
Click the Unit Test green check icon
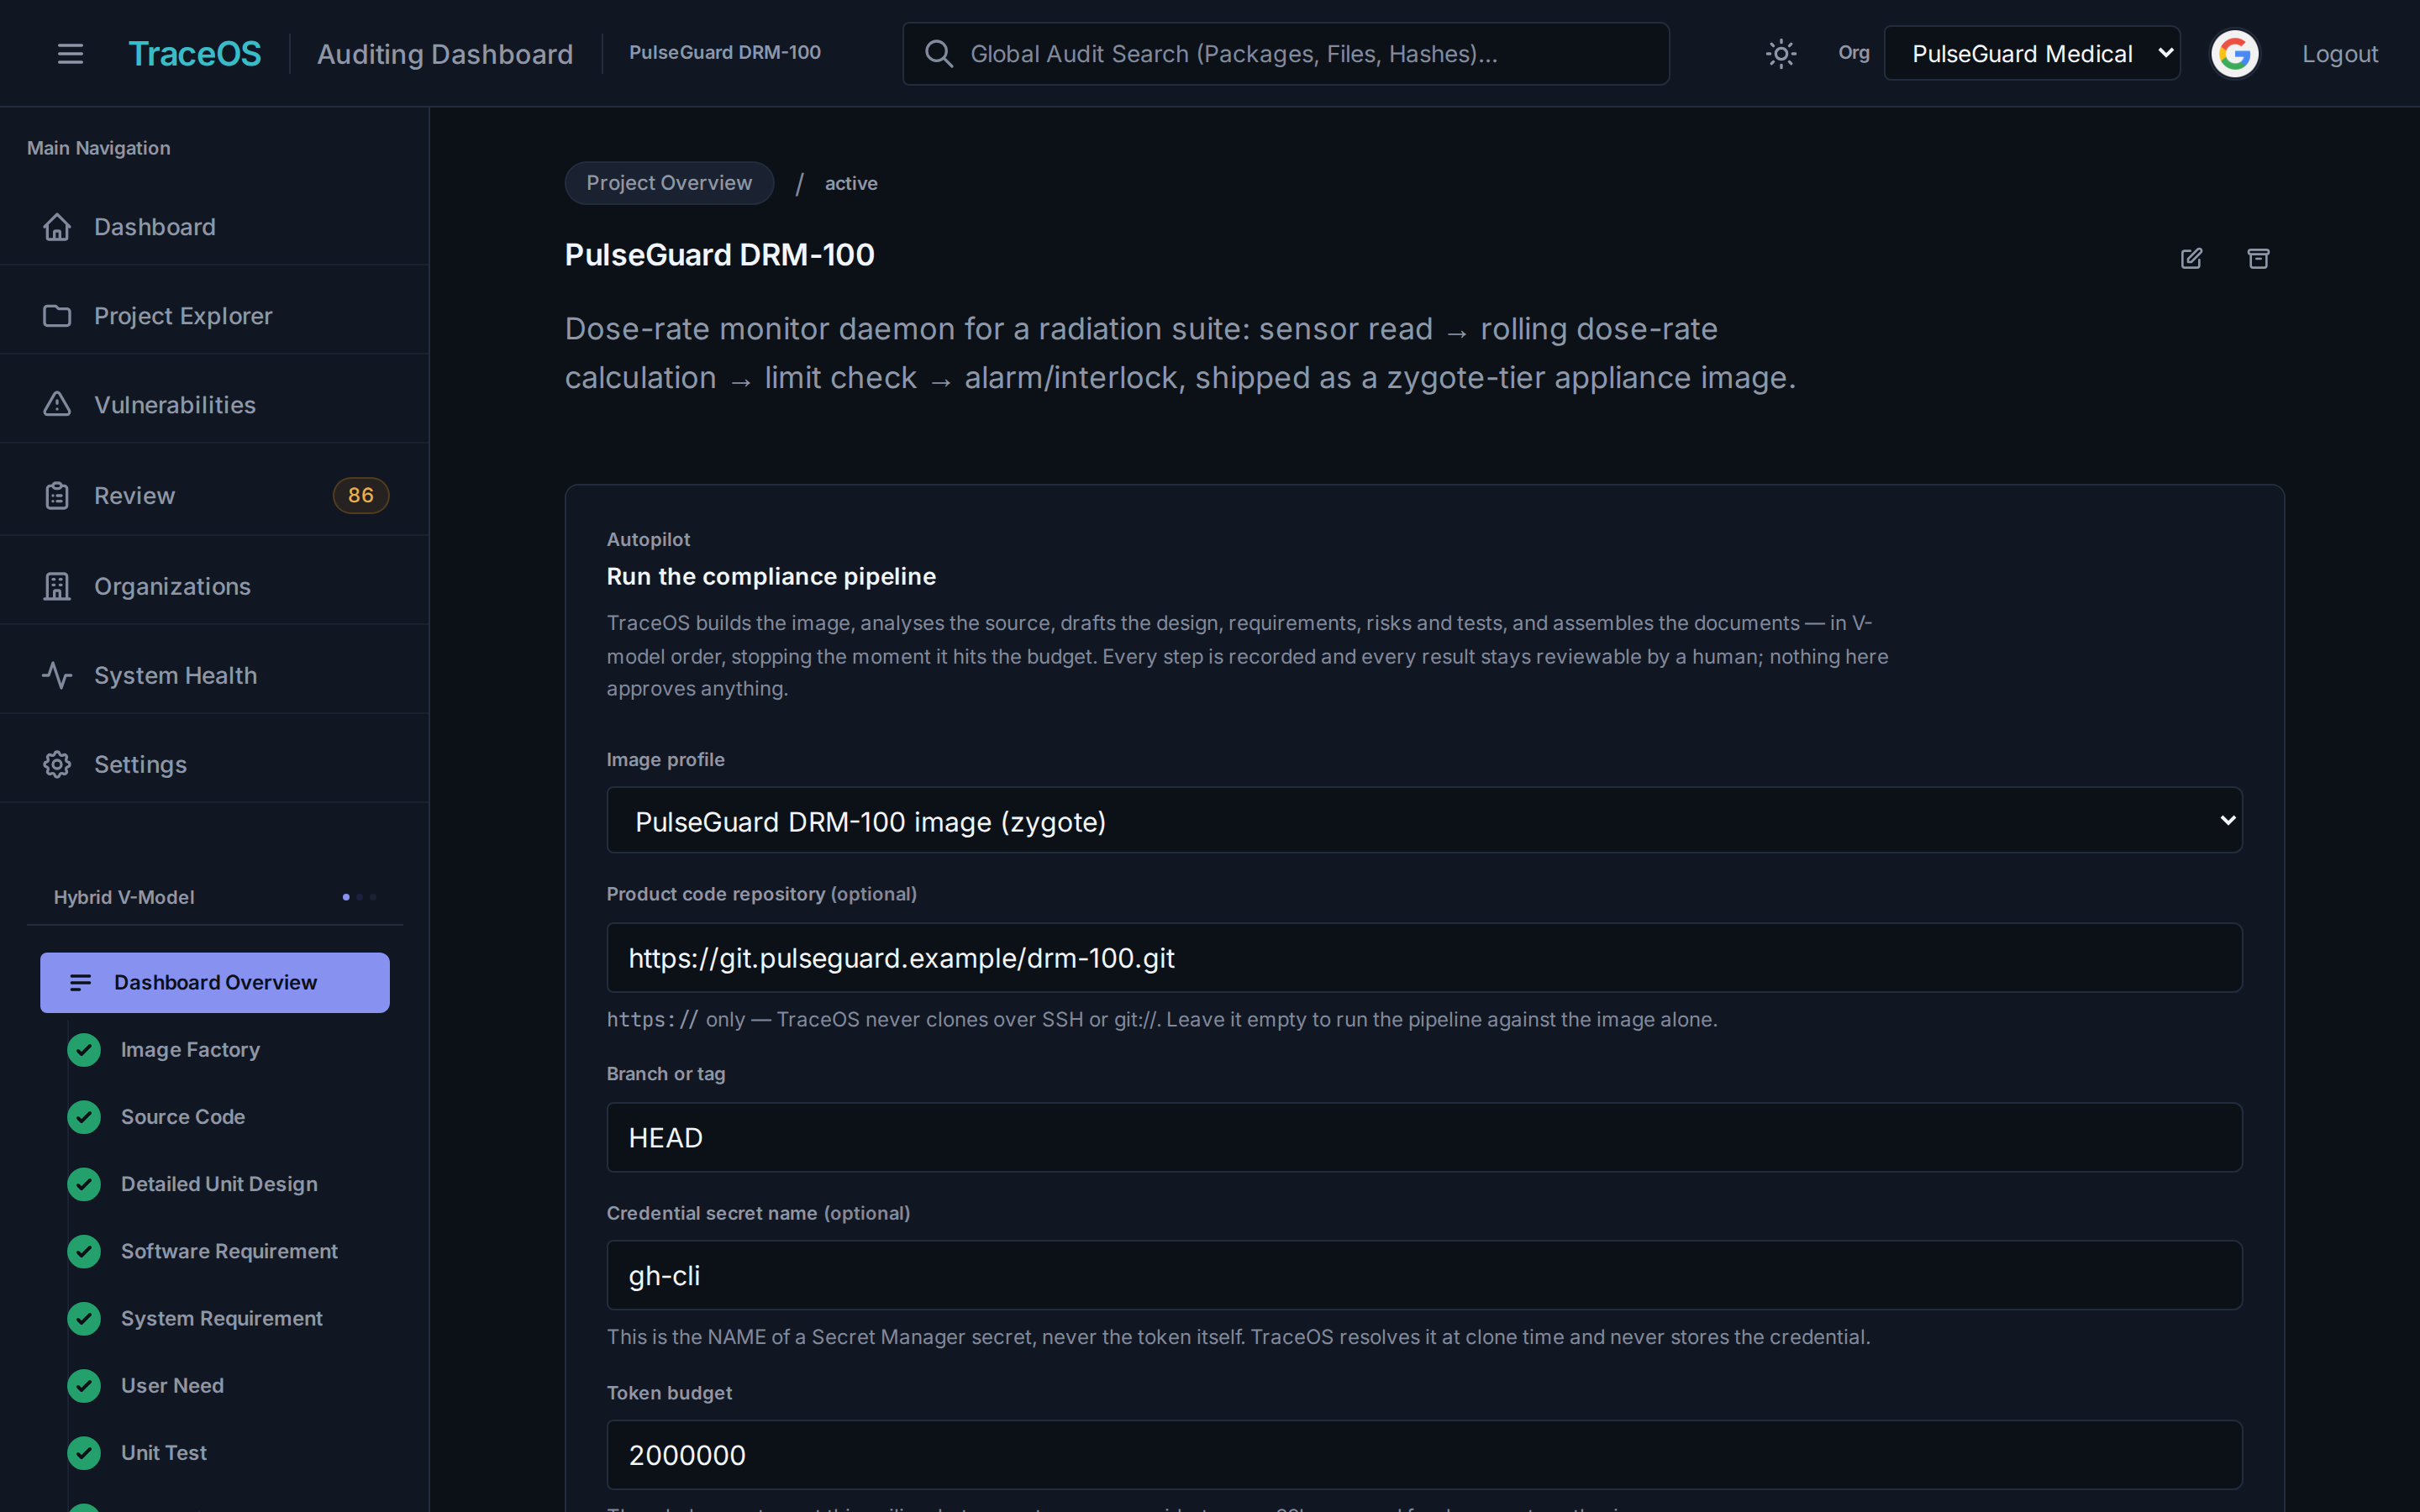84,1453
